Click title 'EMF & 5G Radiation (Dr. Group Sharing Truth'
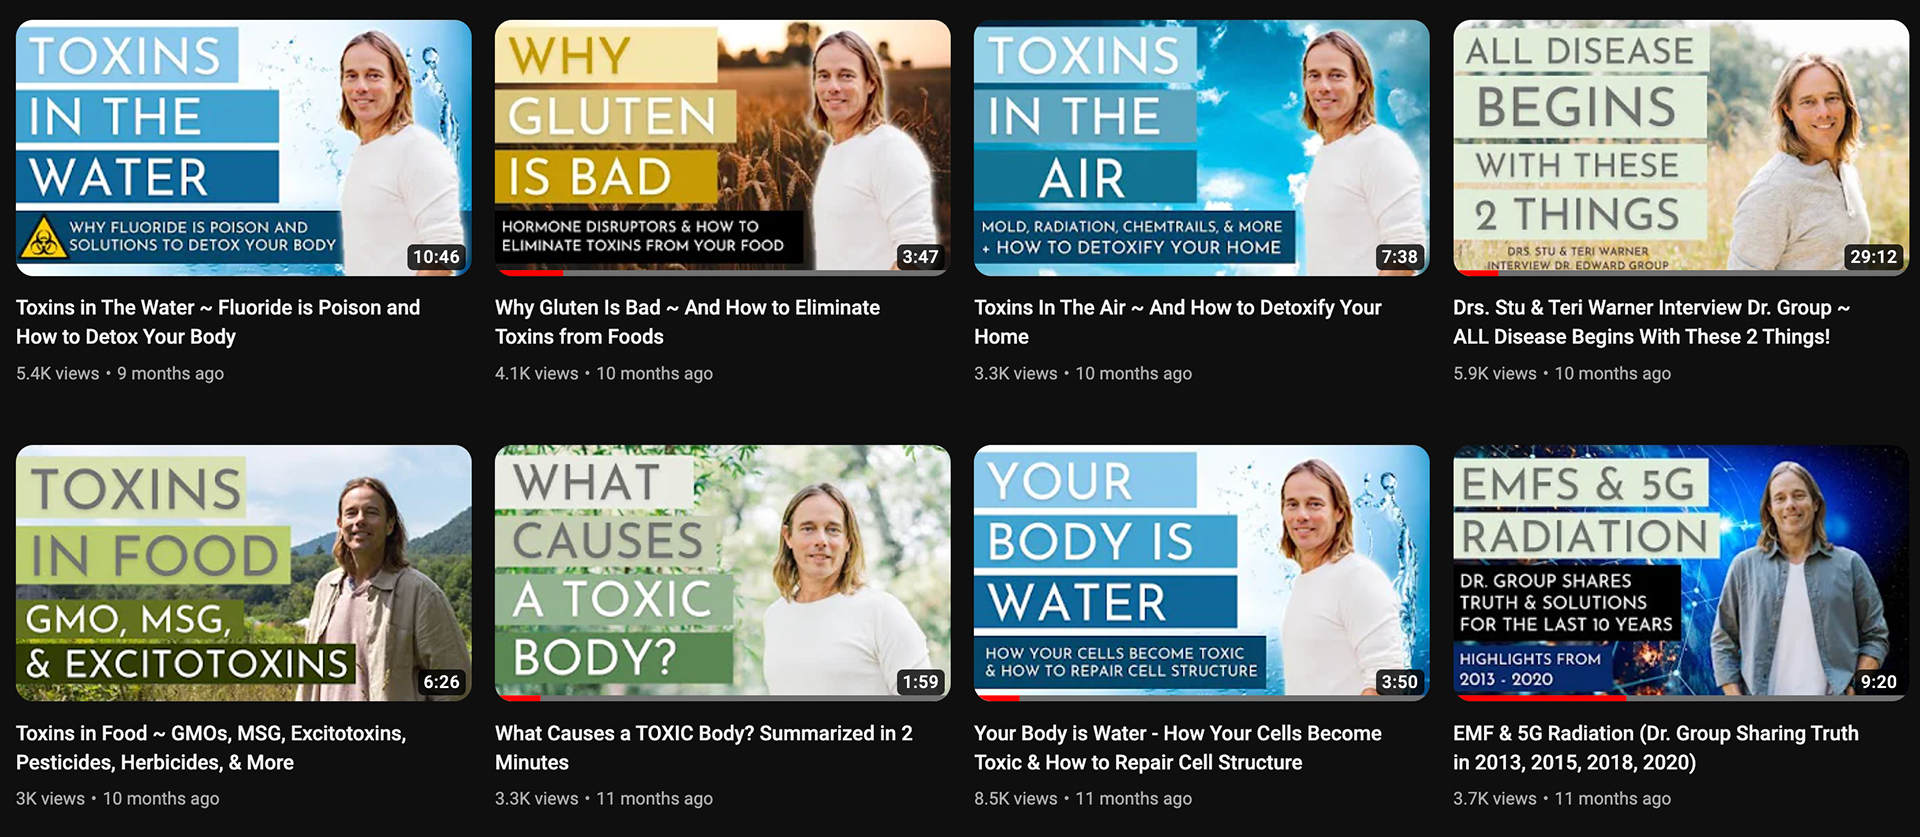Image resolution: width=1920 pixels, height=837 pixels. pos(1656,747)
